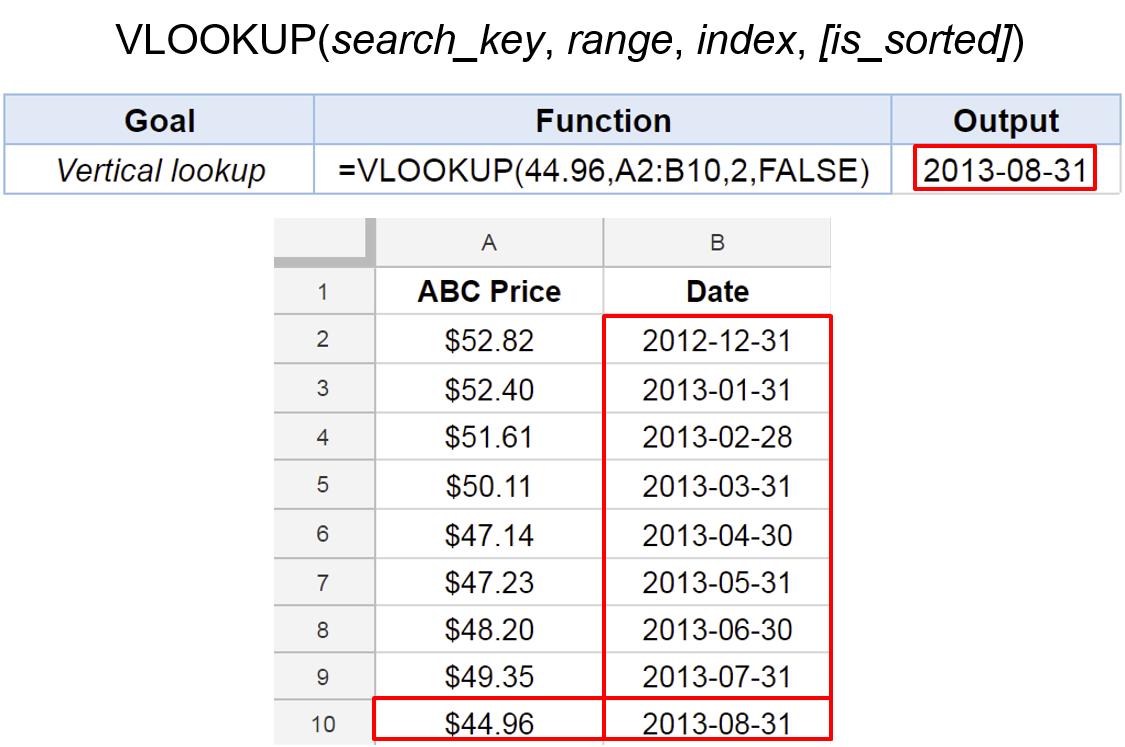The height and width of the screenshot is (747, 1125).
Task: Select column A header
Action: coord(489,243)
